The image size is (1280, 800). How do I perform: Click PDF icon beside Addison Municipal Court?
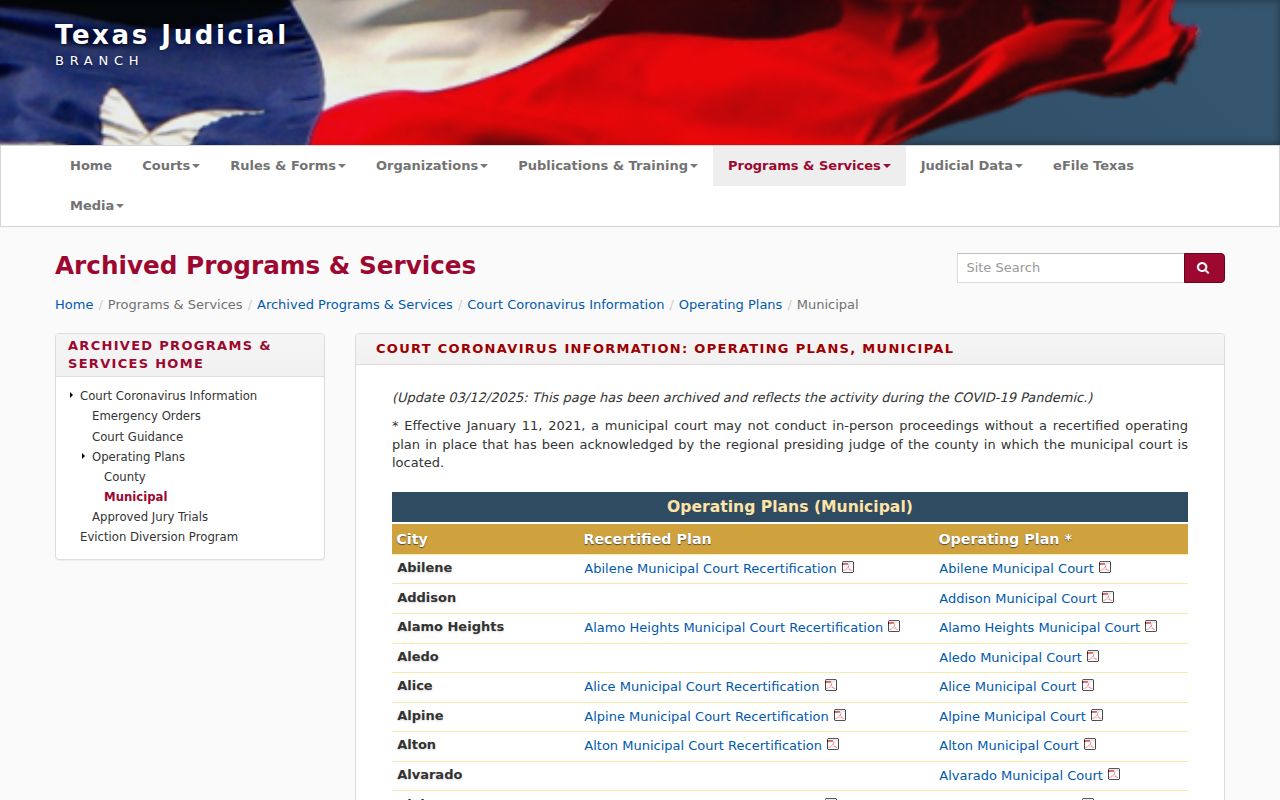click(1108, 597)
